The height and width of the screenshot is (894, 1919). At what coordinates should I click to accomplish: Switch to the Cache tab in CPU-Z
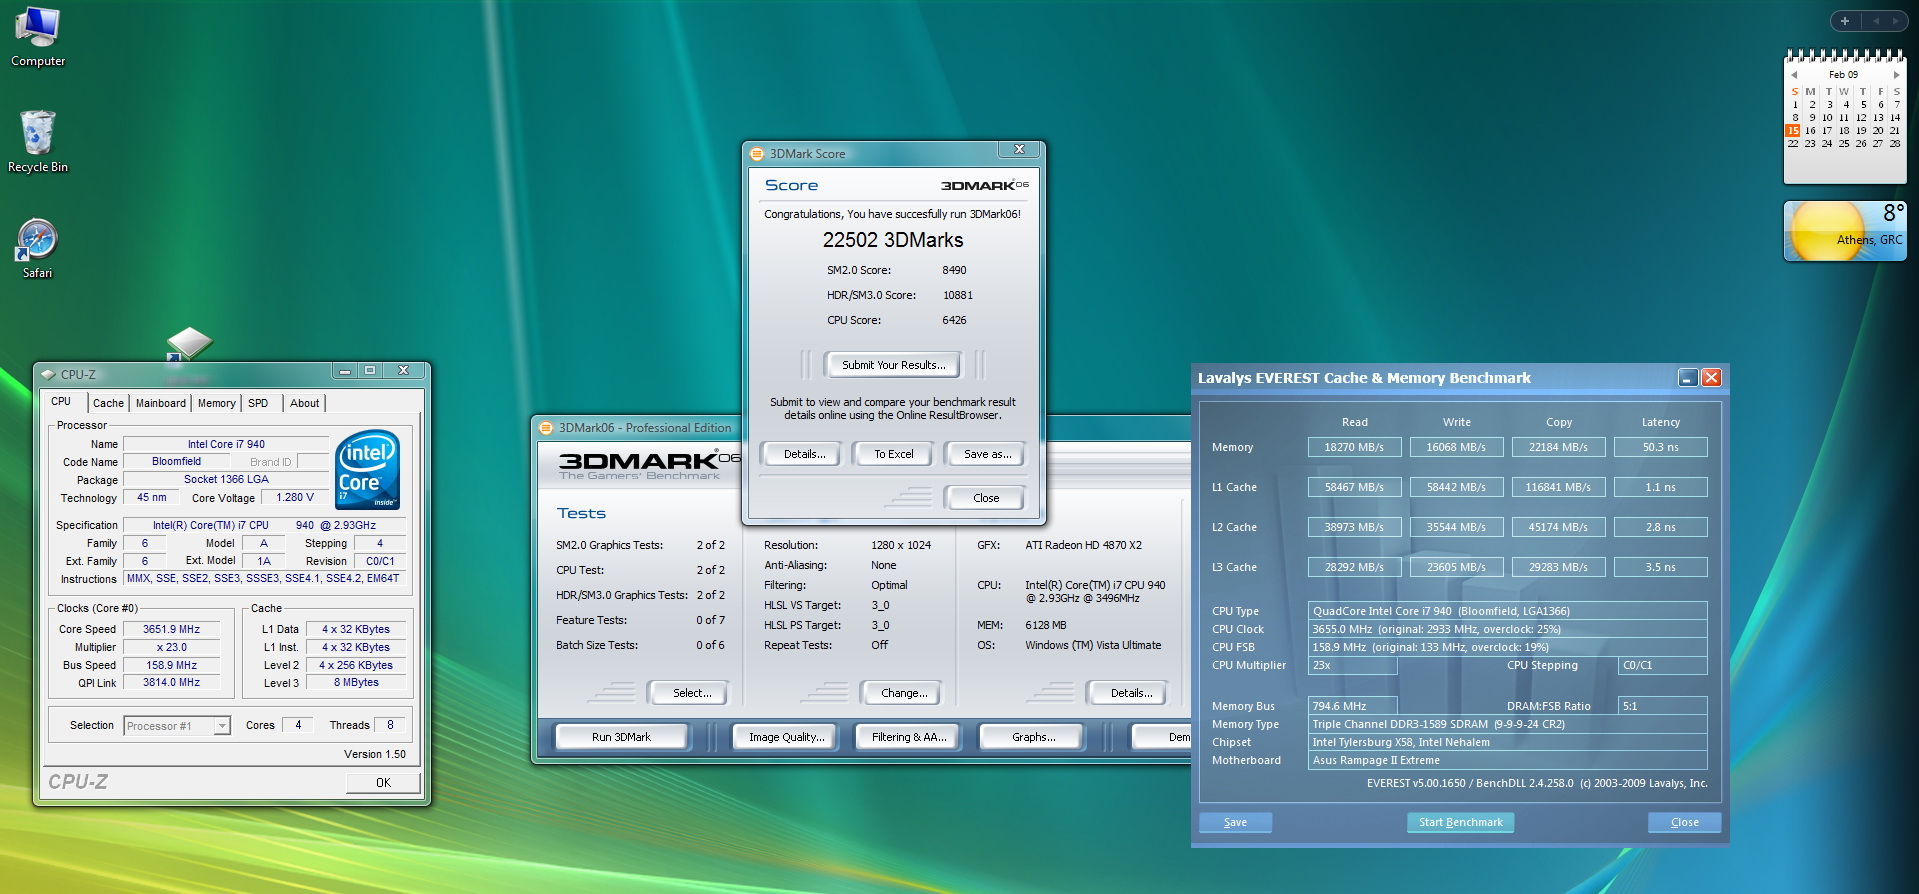click(108, 403)
